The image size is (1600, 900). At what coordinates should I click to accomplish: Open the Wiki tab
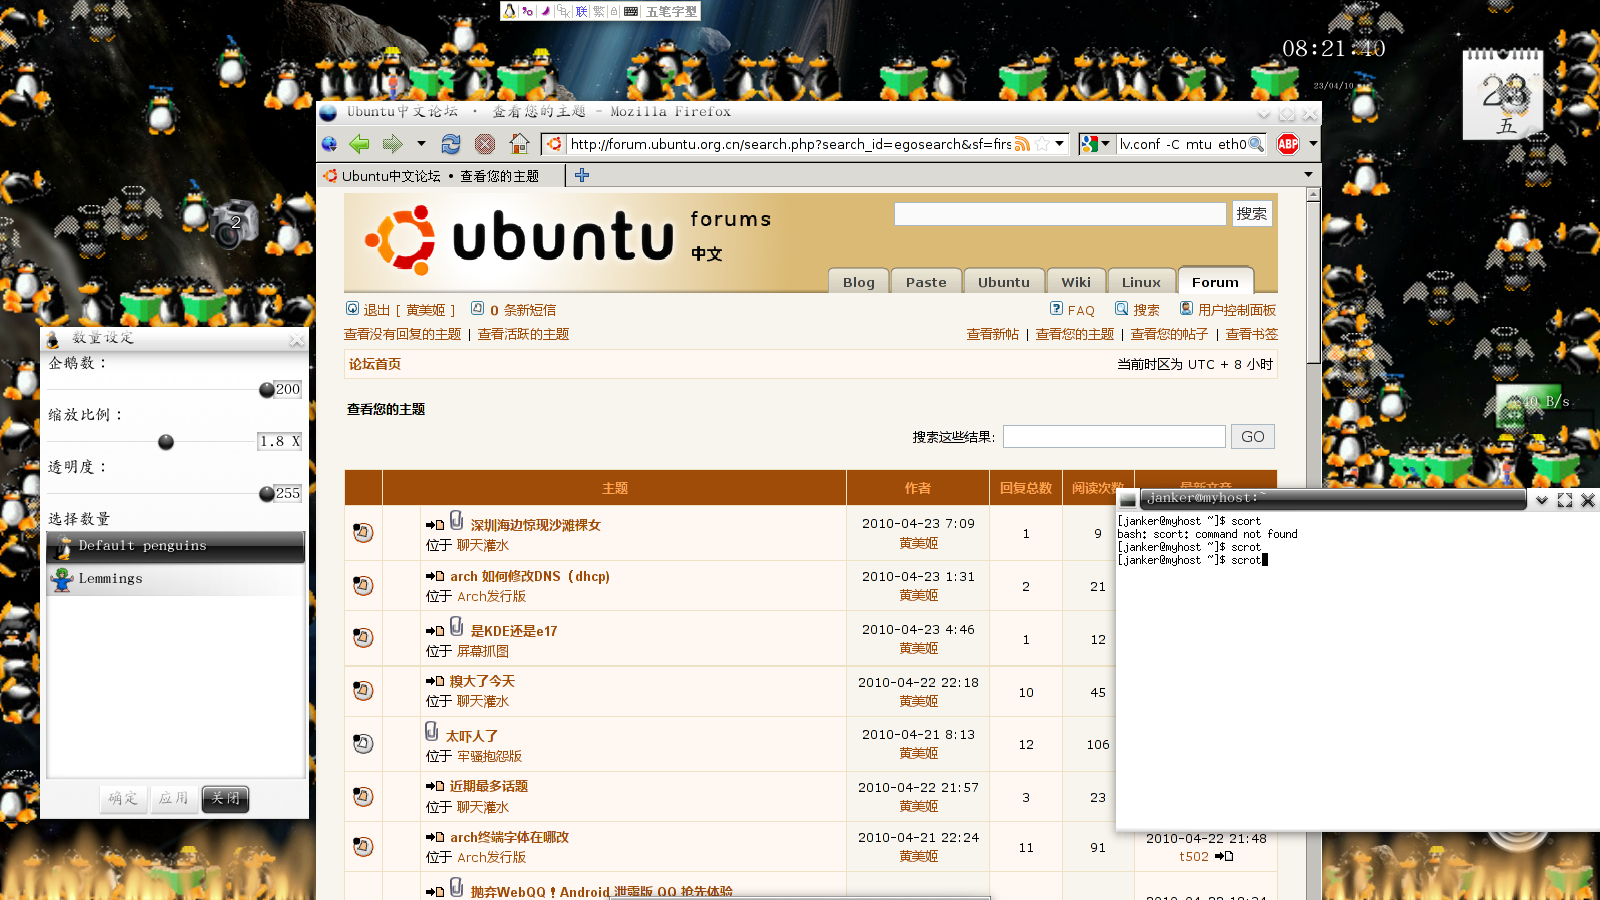point(1076,282)
